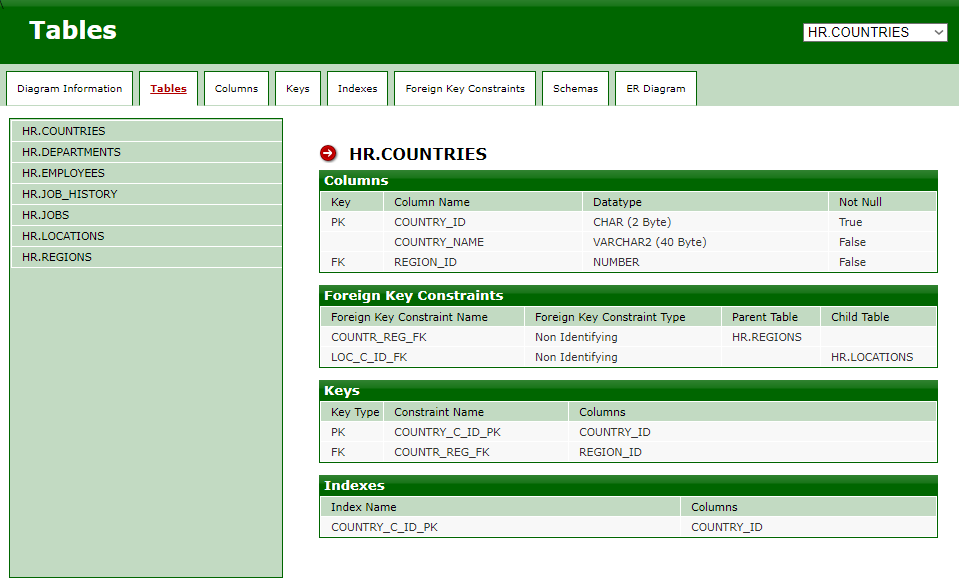Switch to the Diagram Information tab
This screenshot has height=580, width=959.
69,88
